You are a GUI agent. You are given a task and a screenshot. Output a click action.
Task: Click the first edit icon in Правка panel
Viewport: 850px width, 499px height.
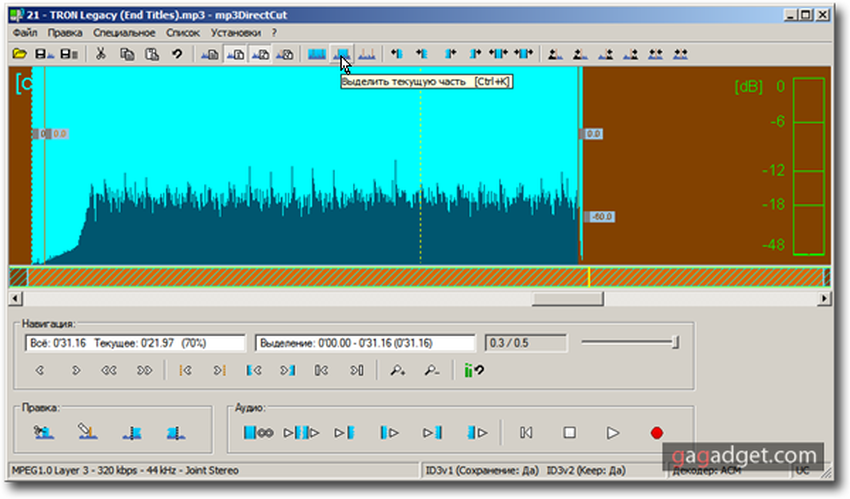tap(43, 433)
